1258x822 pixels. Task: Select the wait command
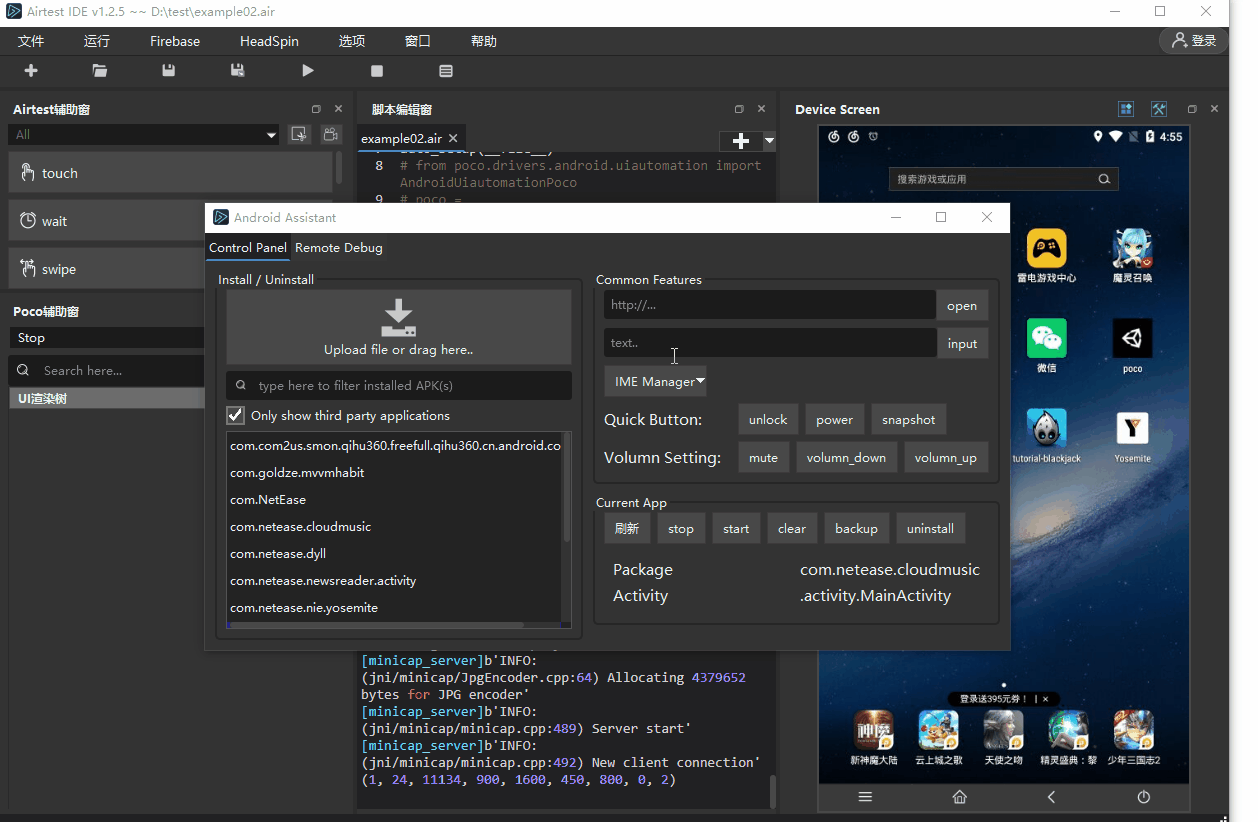click(107, 221)
